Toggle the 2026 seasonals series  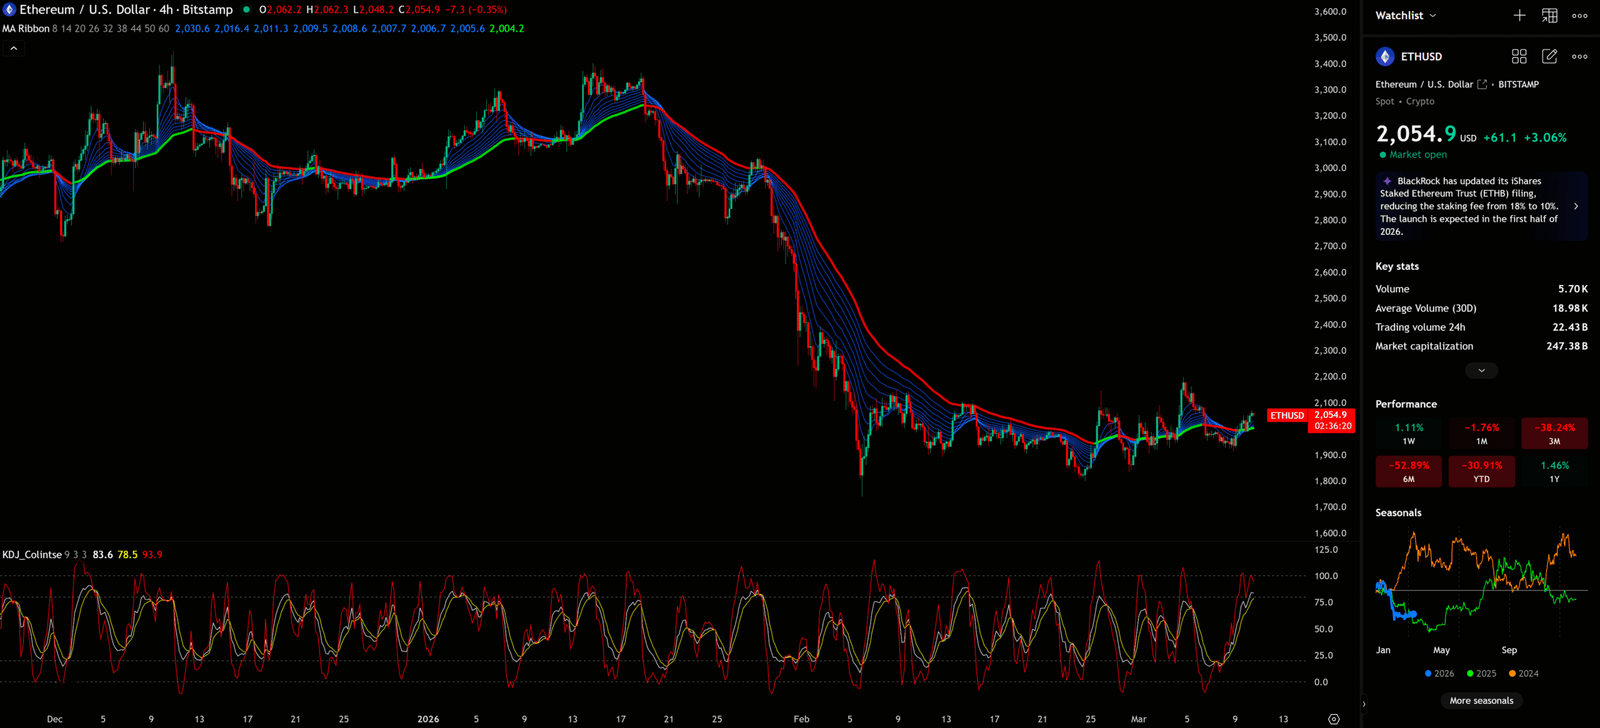(x=1439, y=674)
